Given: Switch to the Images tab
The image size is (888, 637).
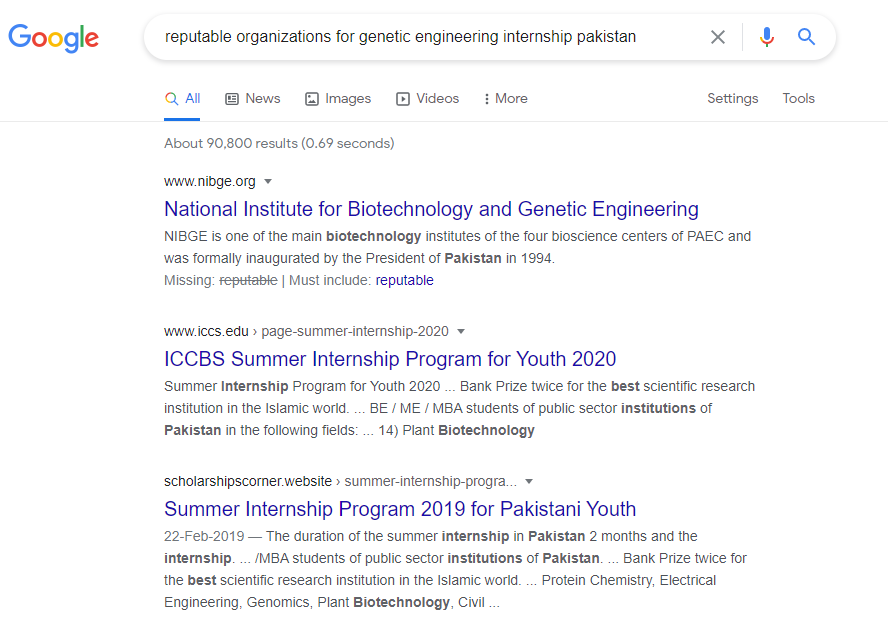Looking at the screenshot, I should pyautogui.click(x=338, y=99).
